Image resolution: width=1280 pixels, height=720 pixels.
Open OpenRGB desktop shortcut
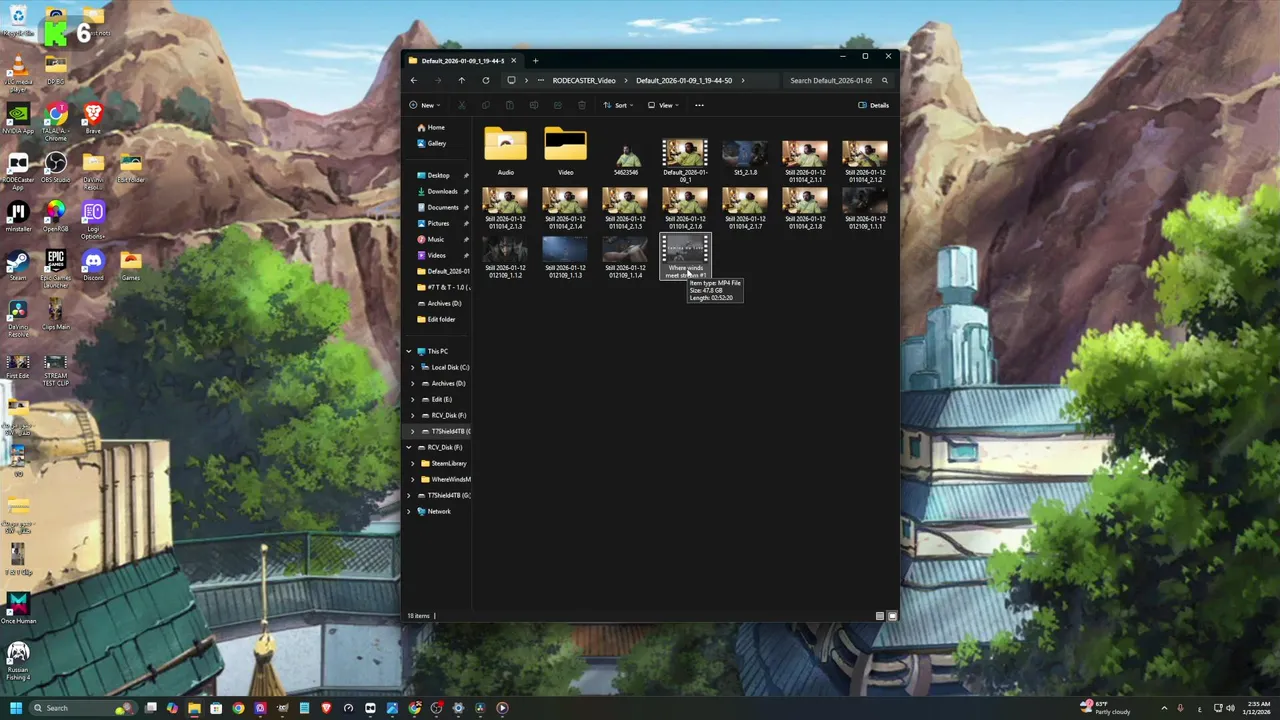(x=55, y=216)
